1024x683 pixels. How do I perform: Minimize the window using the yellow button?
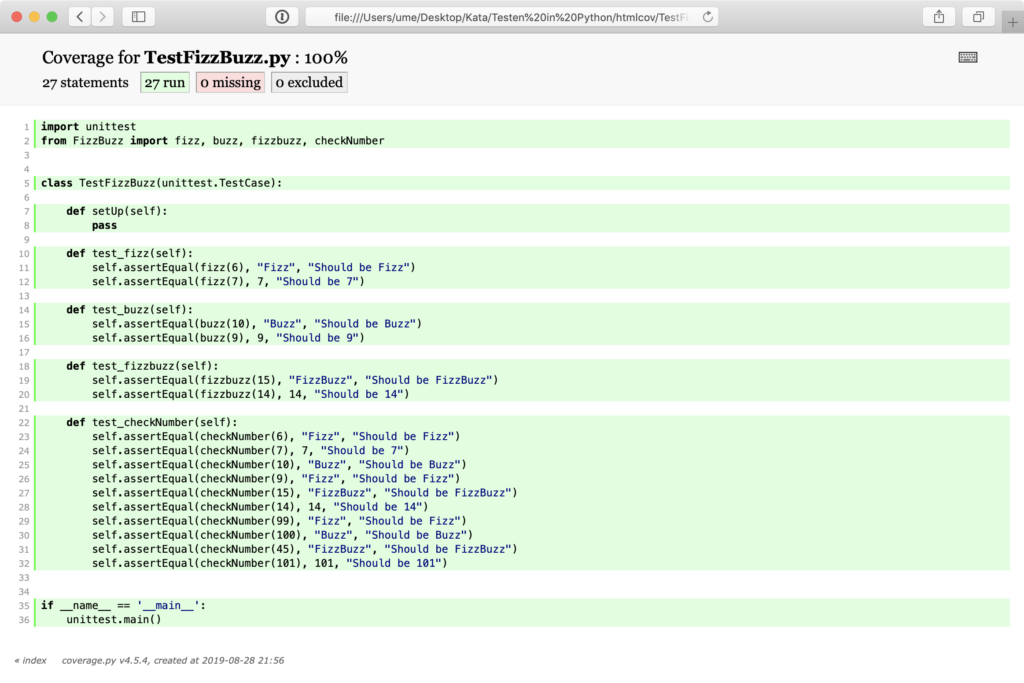click(x=35, y=17)
